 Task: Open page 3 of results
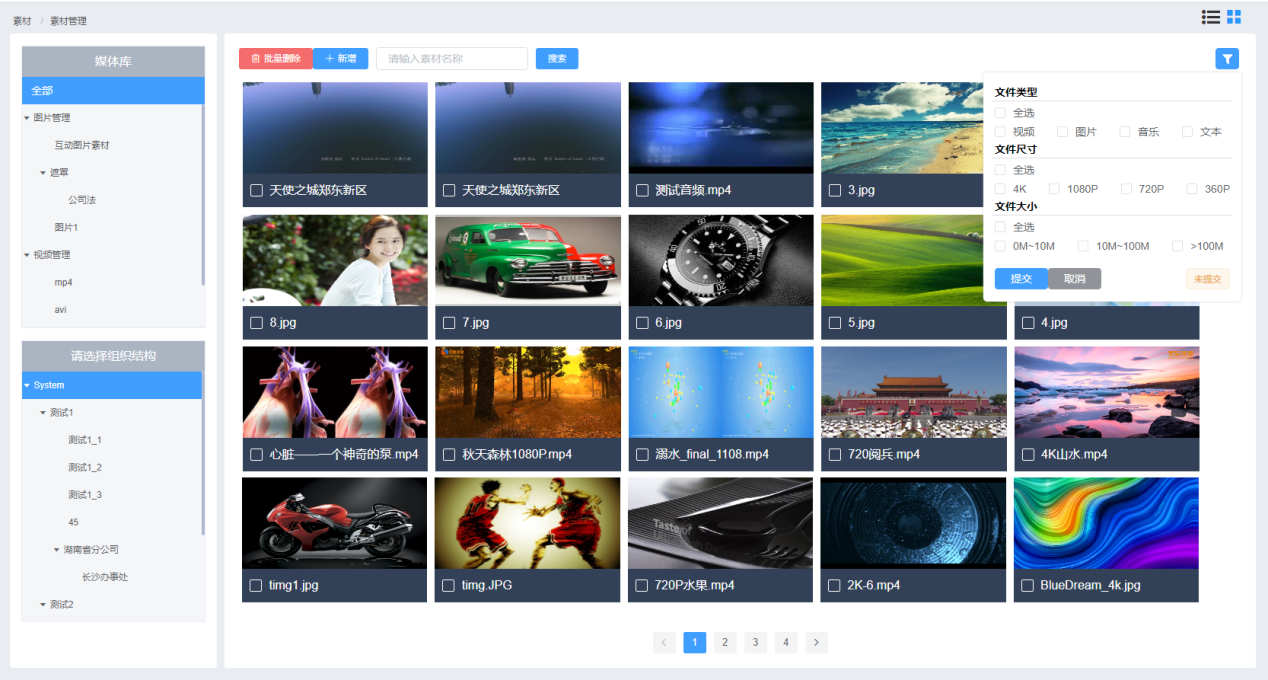(755, 642)
